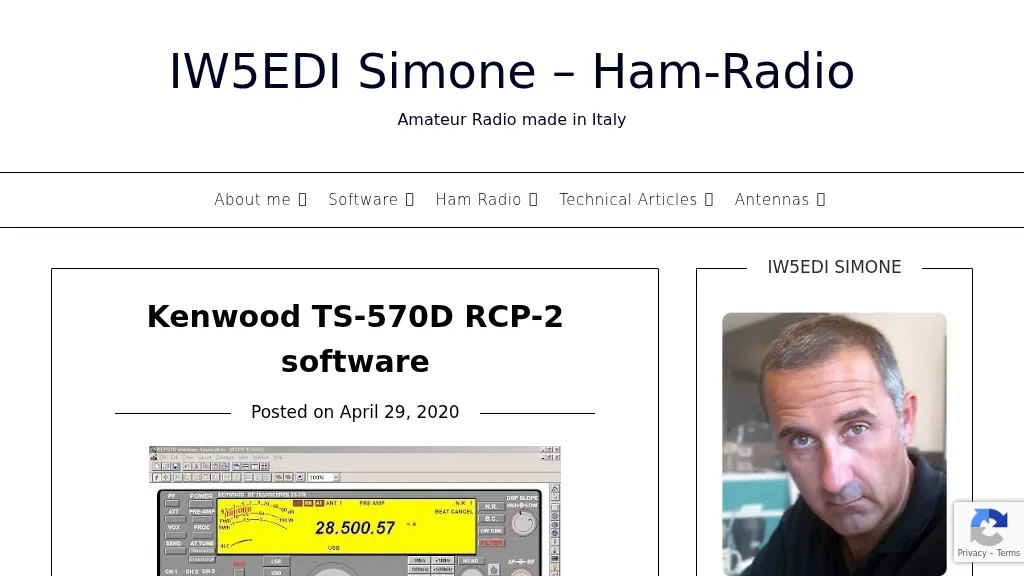1024x576 pixels.
Task: Expand the Ham Radio submenu arrow
Action: [x=533, y=200]
